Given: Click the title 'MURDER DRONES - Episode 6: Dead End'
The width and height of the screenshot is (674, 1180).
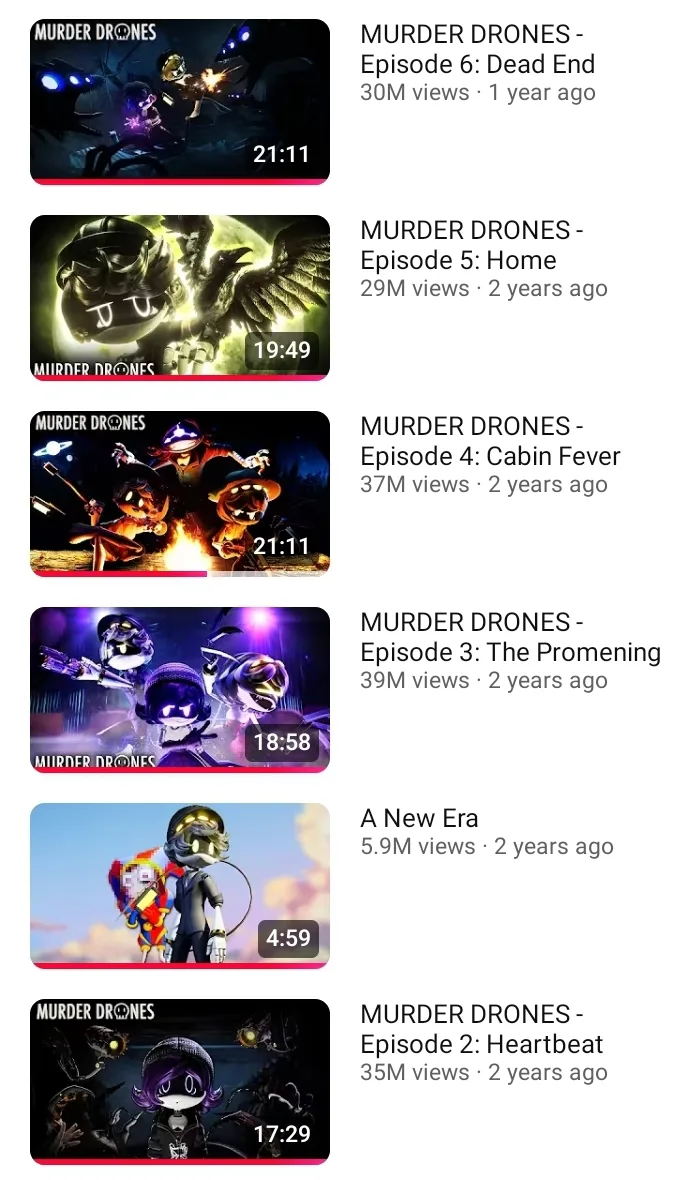Looking at the screenshot, I should click(478, 49).
